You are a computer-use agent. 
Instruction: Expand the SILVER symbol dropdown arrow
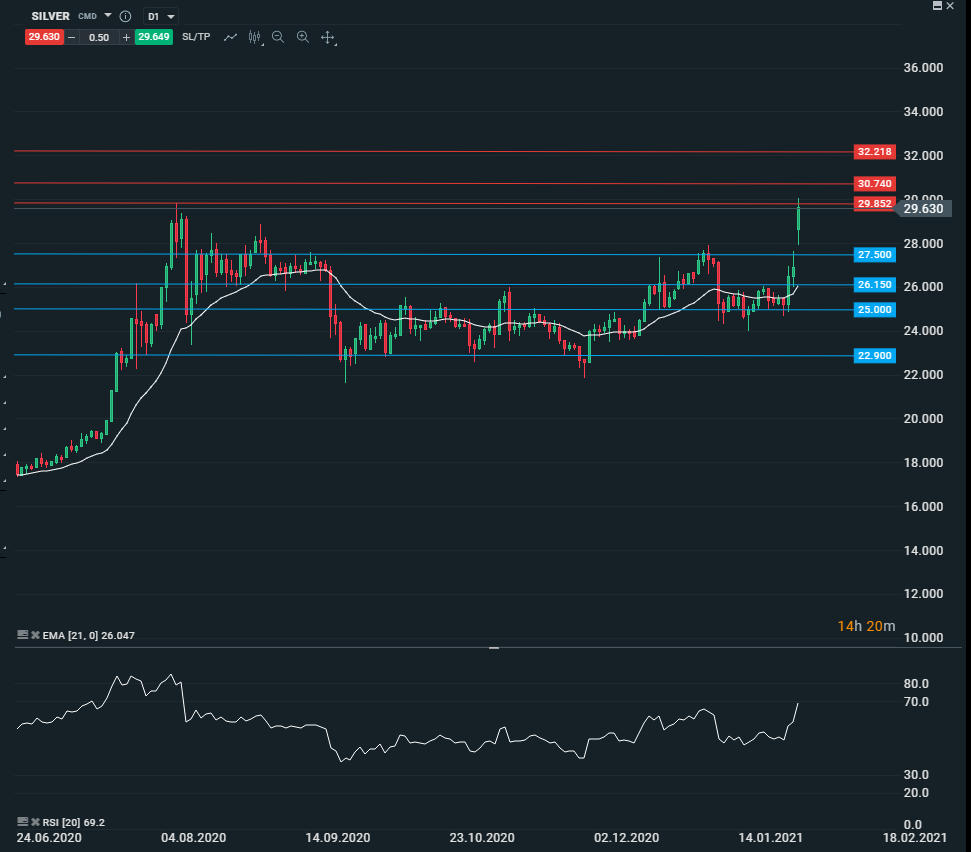point(108,16)
